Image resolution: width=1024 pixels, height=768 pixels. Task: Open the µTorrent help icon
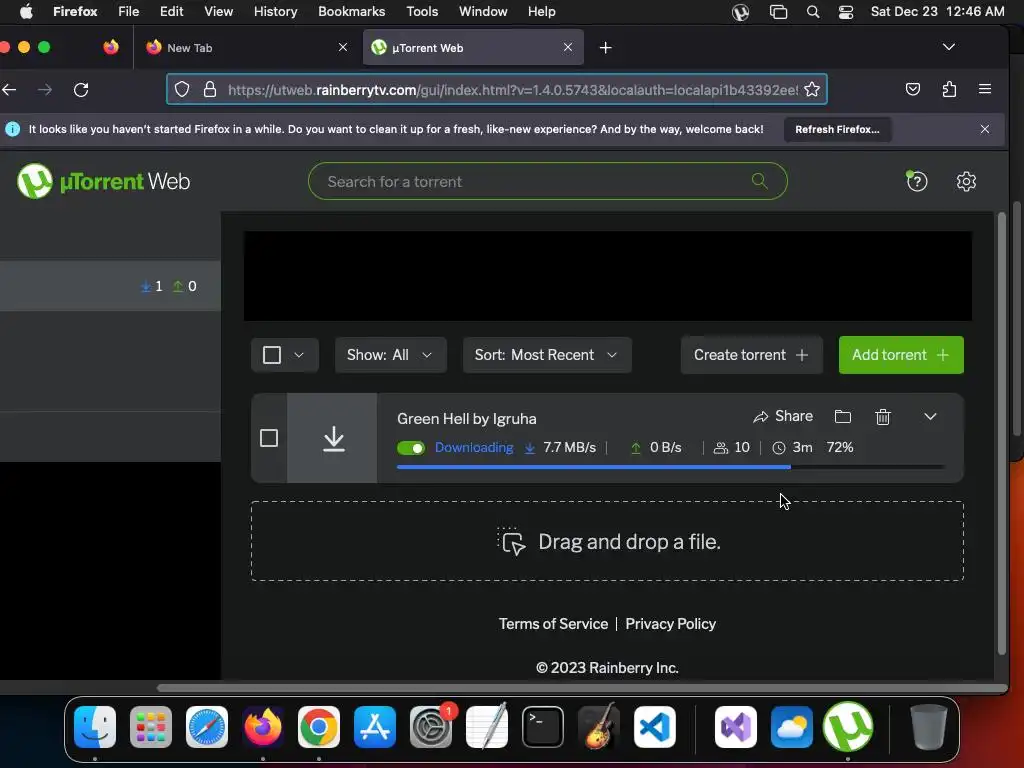pyautogui.click(x=917, y=181)
